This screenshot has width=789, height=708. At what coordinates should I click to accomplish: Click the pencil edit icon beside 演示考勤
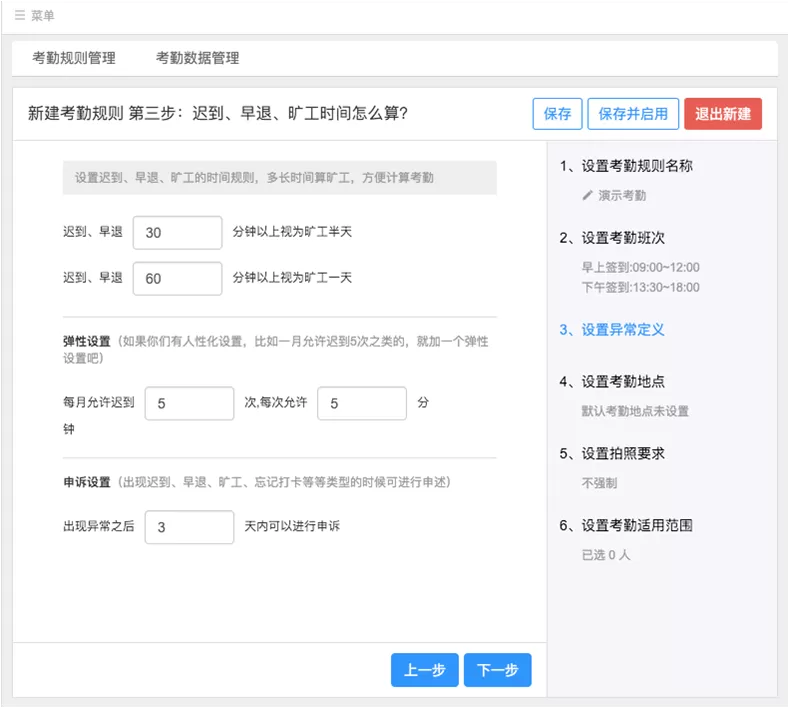587,195
